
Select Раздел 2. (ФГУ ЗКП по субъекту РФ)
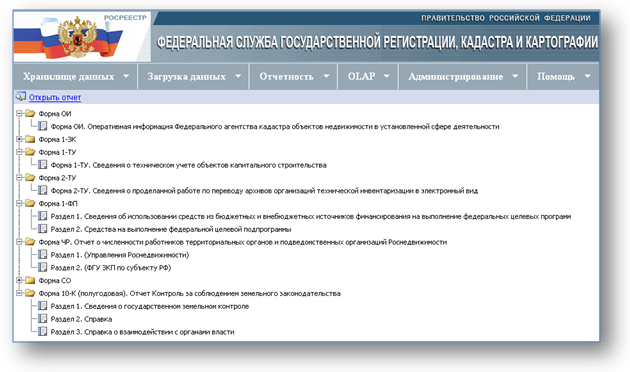point(111,268)
